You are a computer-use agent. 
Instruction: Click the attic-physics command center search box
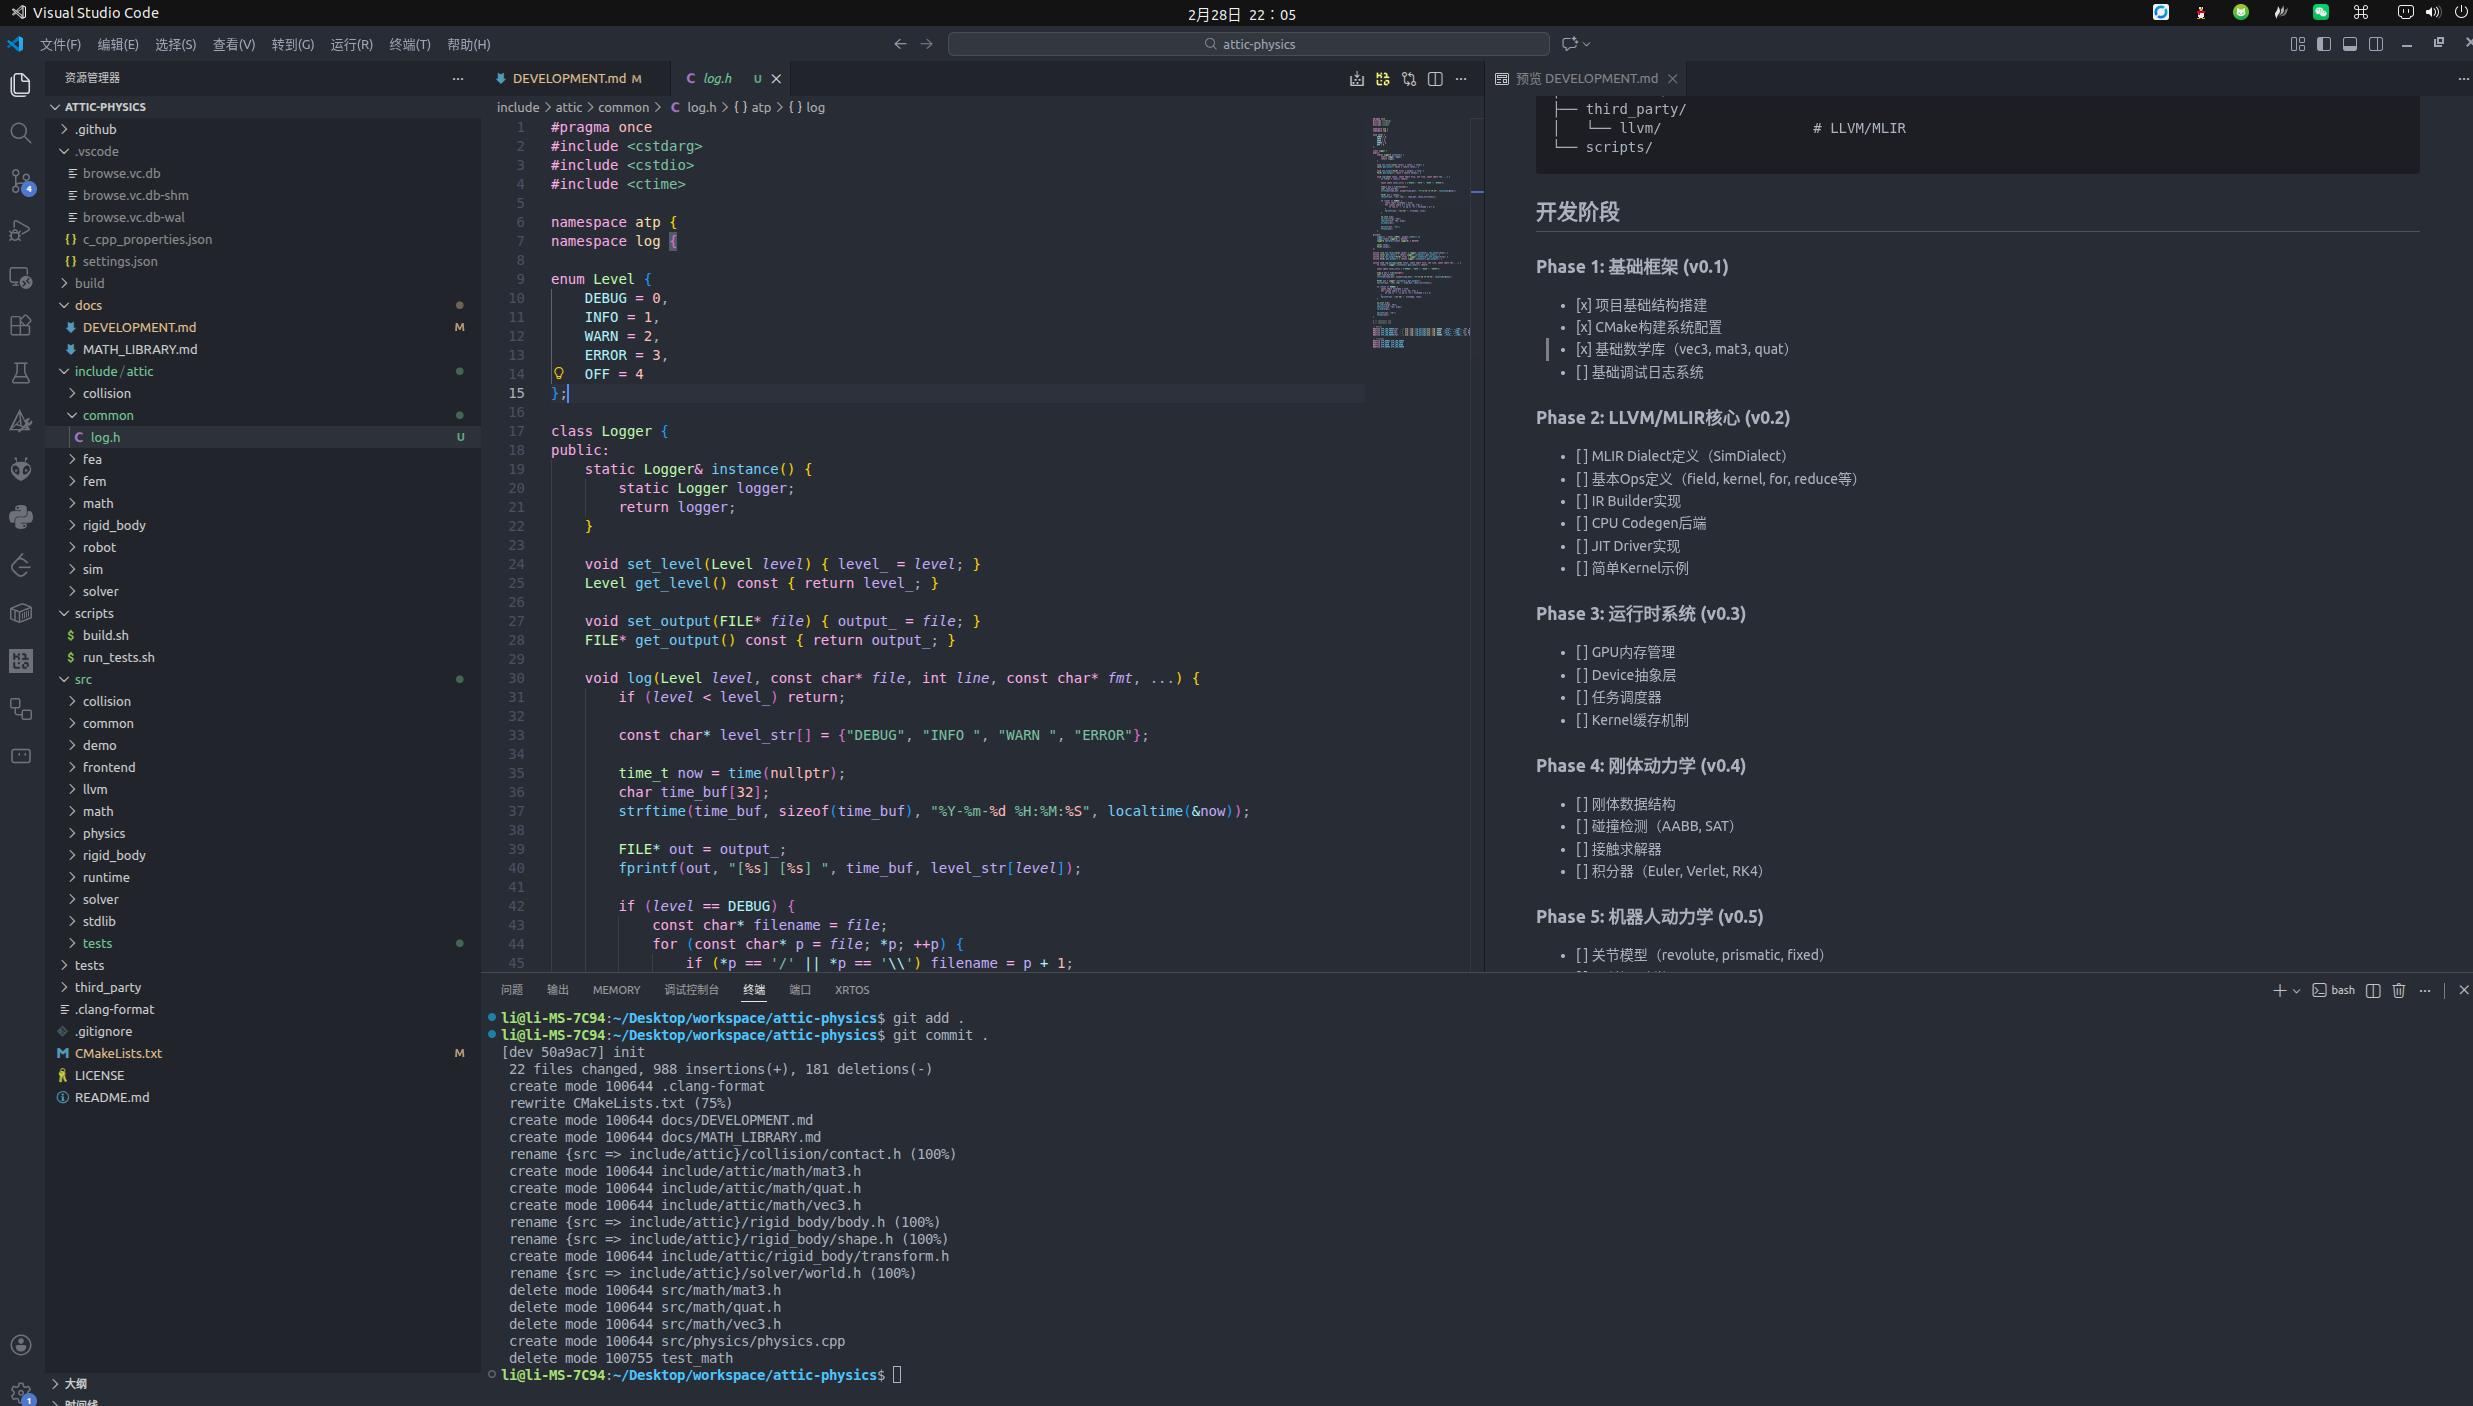click(1248, 44)
